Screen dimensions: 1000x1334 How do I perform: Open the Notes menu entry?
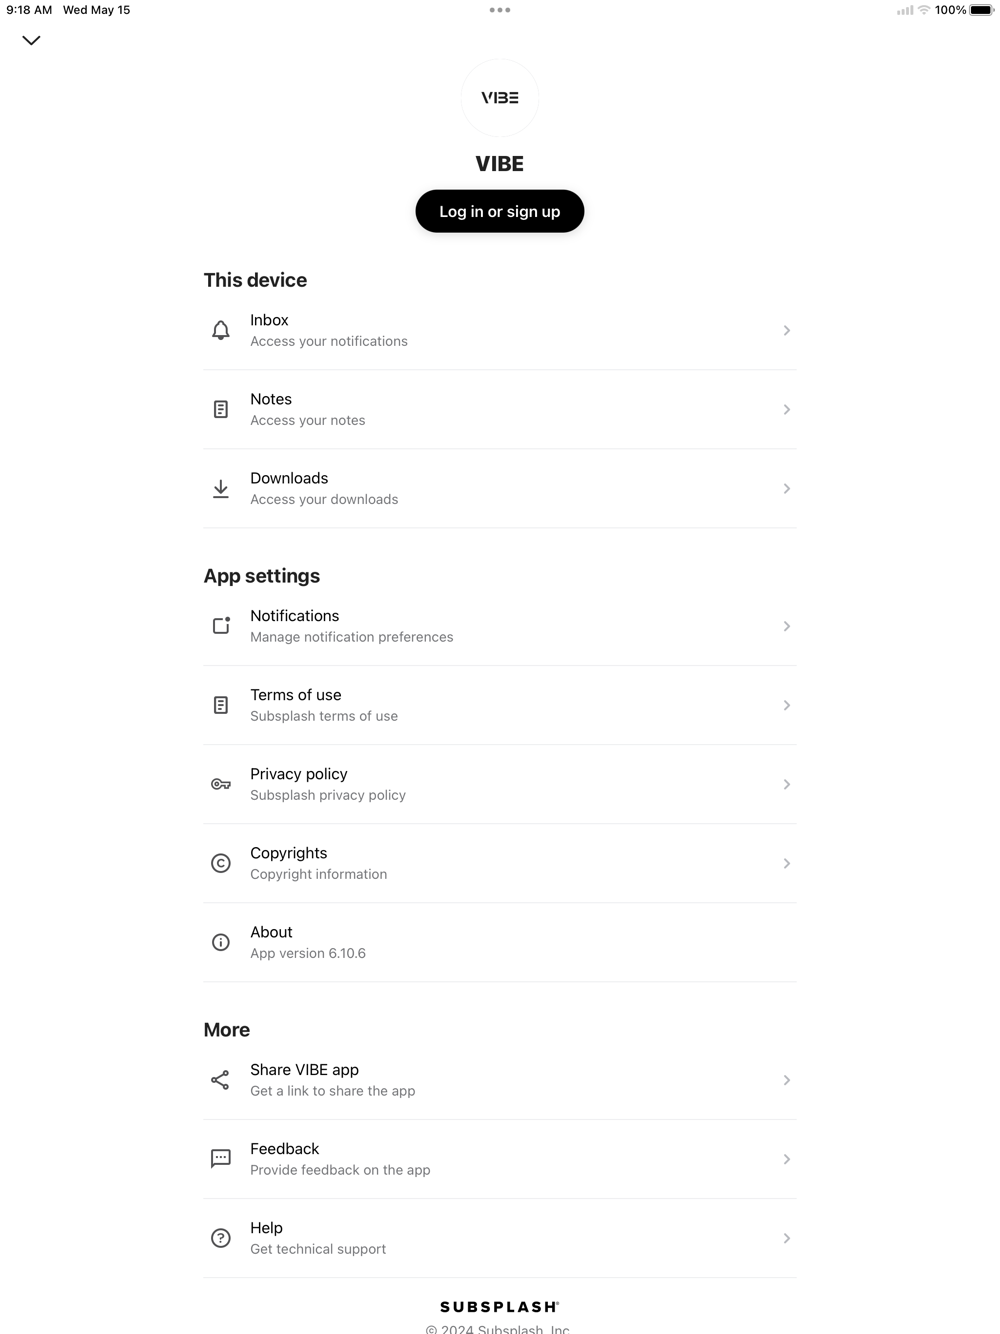[x=499, y=409]
